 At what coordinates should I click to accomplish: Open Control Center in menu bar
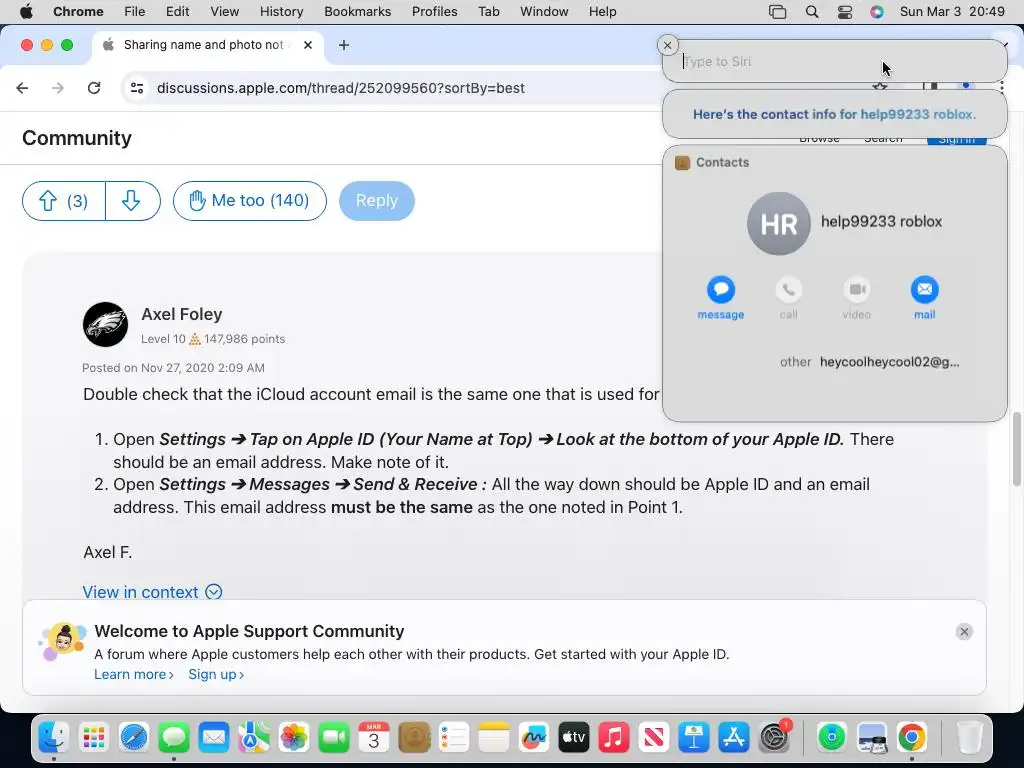[844, 12]
